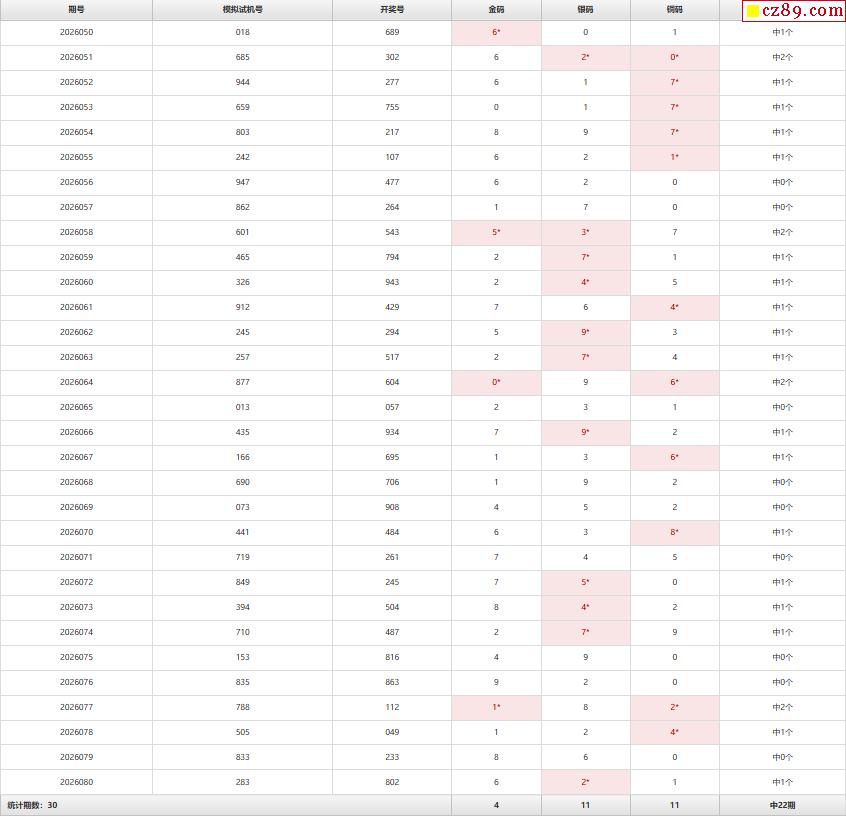
Task: Select period number 2026076
Action: [76, 682]
